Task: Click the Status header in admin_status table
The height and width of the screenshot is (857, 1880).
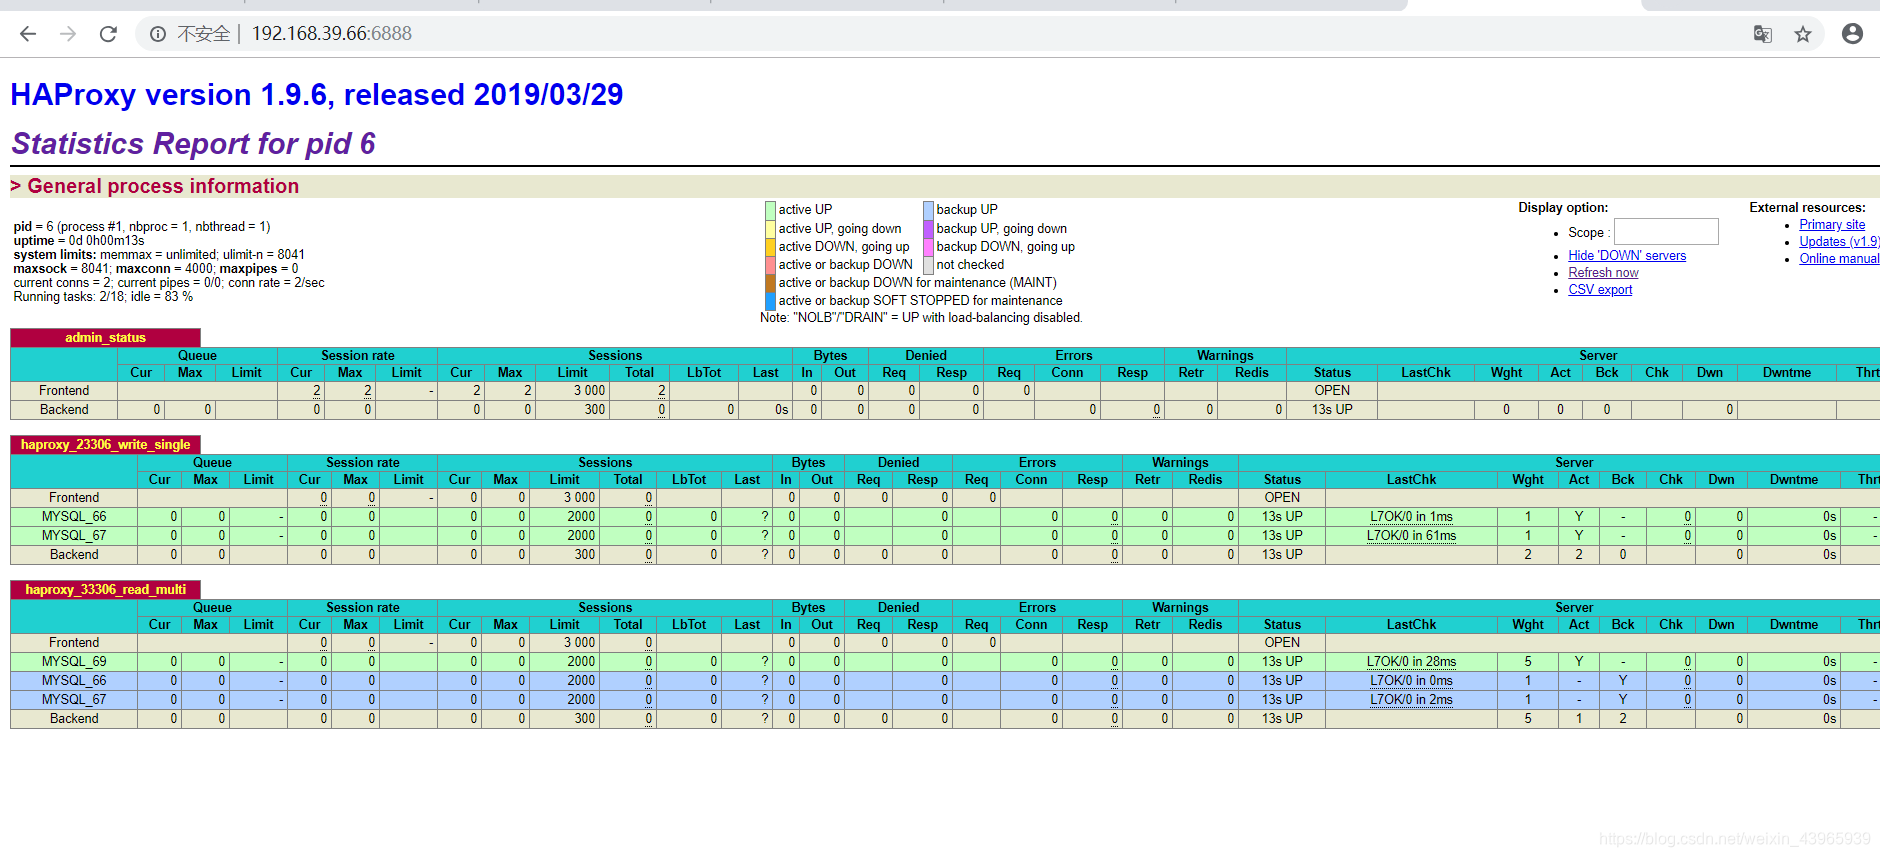Action: [1332, 373]
